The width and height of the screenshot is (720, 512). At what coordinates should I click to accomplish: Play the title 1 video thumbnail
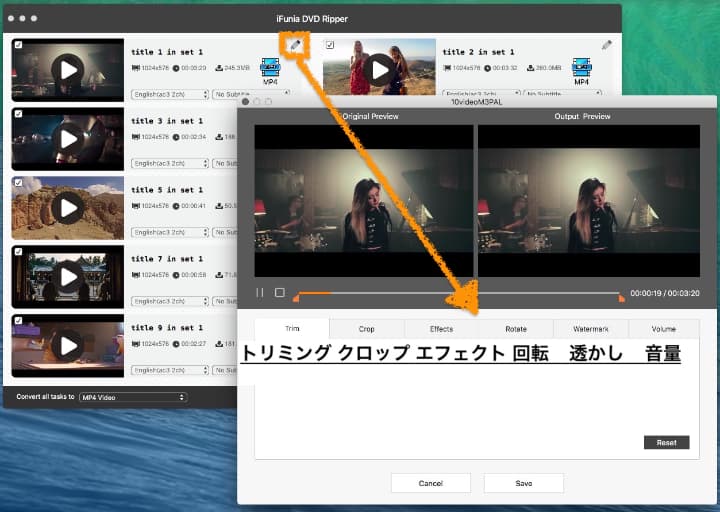pyautogui.click(x=67, y=69)
